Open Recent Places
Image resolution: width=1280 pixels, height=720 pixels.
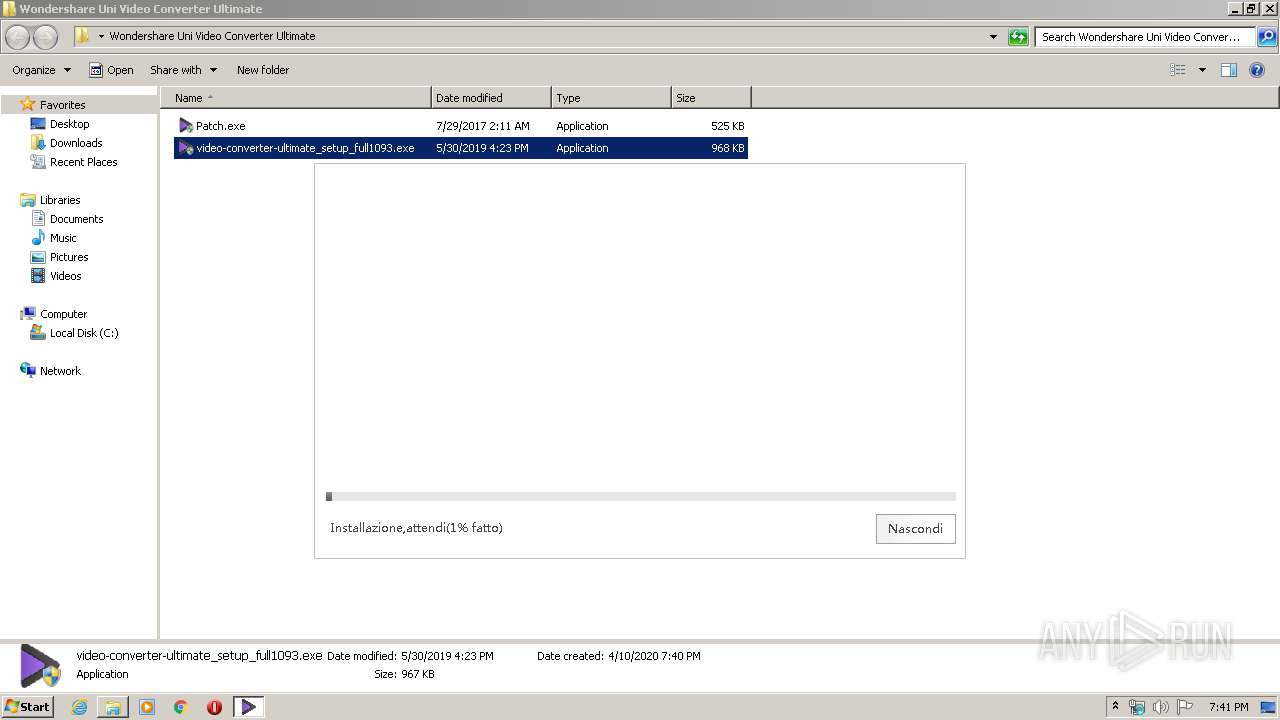coord(83,162)
